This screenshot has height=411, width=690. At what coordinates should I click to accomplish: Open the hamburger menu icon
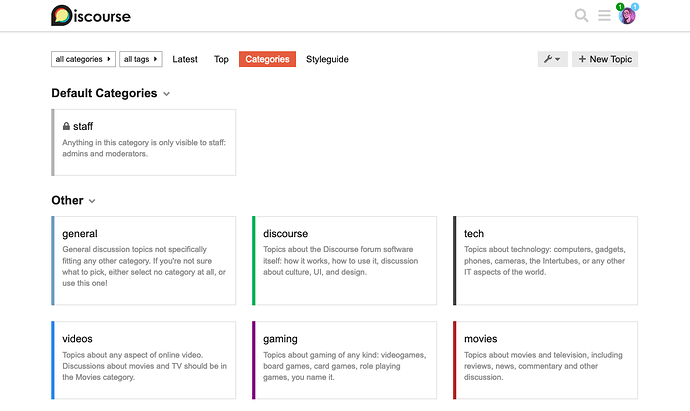coord(604,15)
